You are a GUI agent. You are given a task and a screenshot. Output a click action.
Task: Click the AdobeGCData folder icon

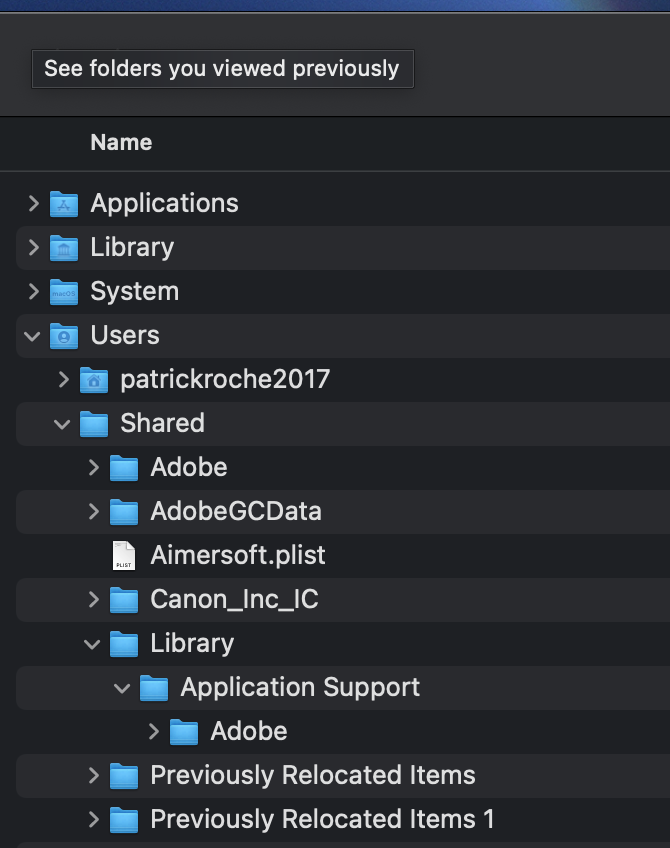click(x=124, y=512)
